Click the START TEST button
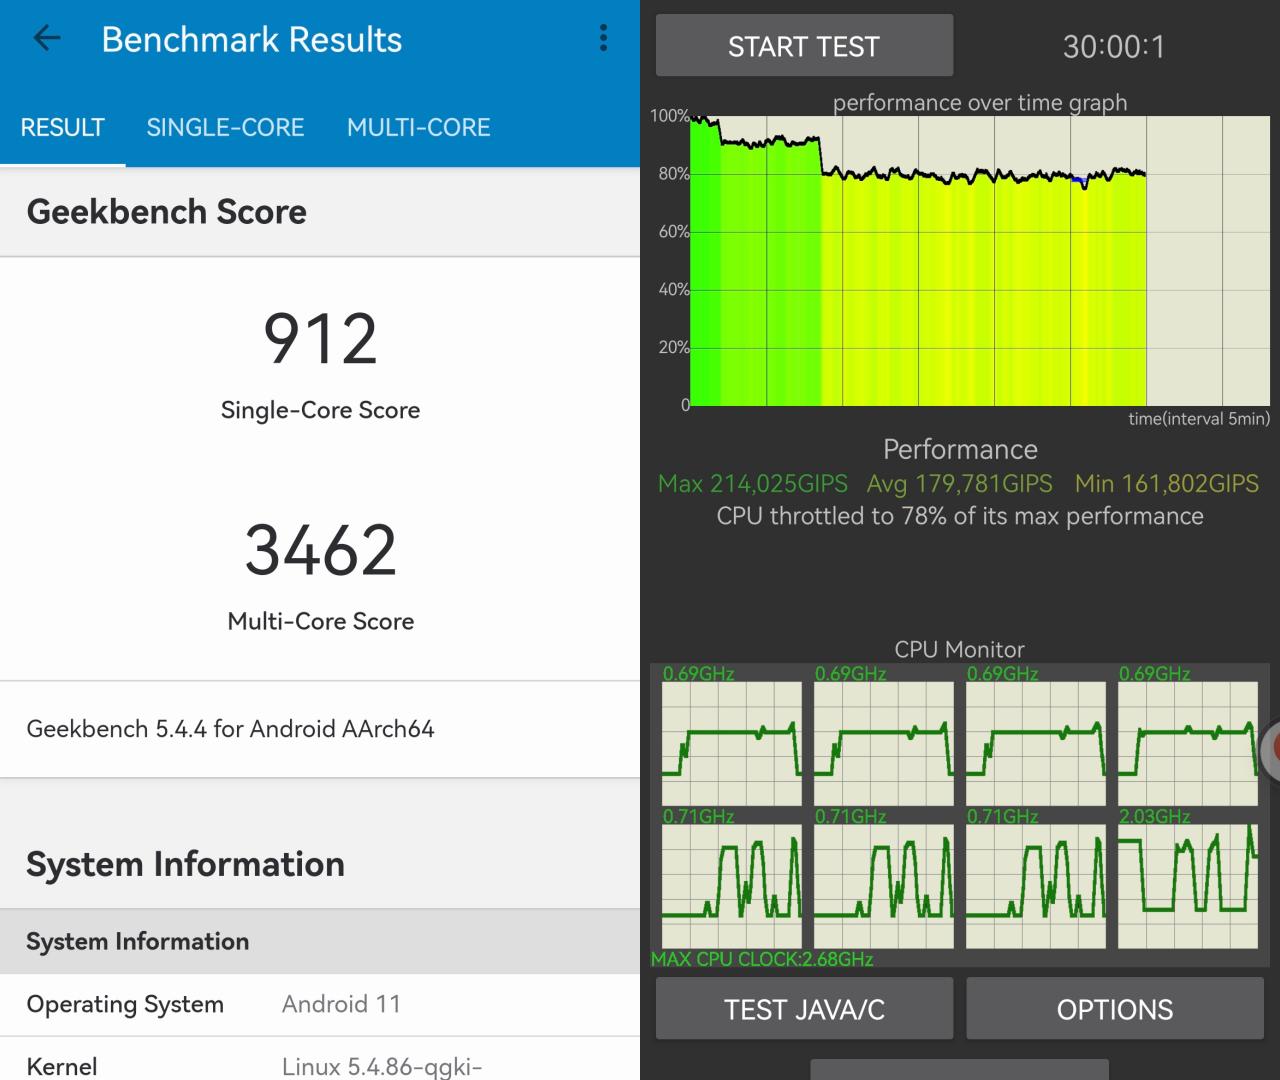Screen dimensions: 1280x1080 point(804,46)
